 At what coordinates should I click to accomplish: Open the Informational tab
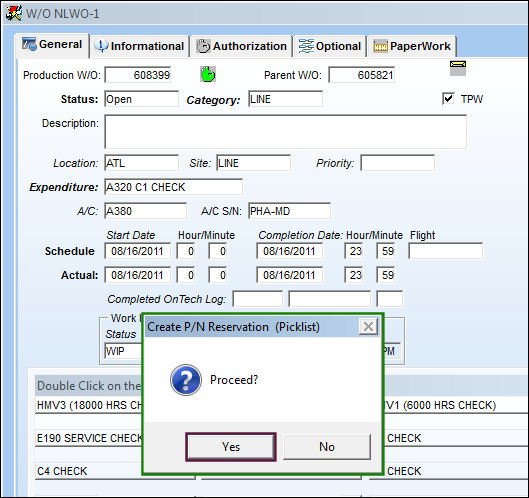pyautogui.click(x=139, y=46)
